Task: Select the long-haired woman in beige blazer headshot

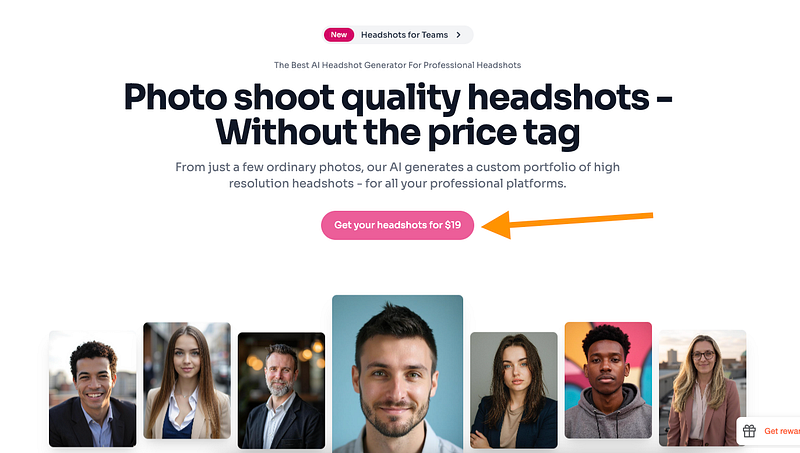Action: coord(187,381)
